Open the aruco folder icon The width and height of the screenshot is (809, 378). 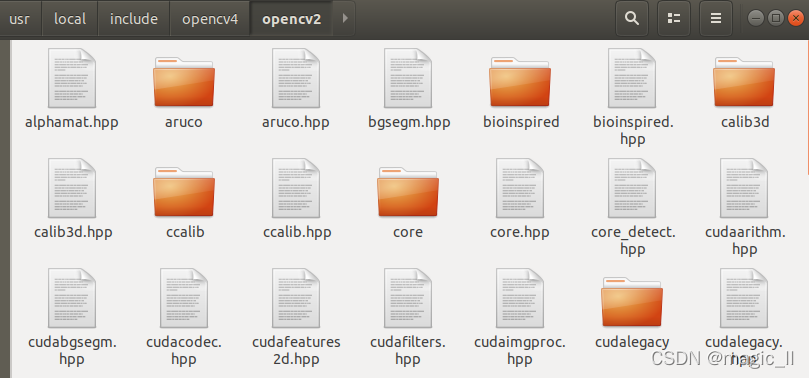184,81
